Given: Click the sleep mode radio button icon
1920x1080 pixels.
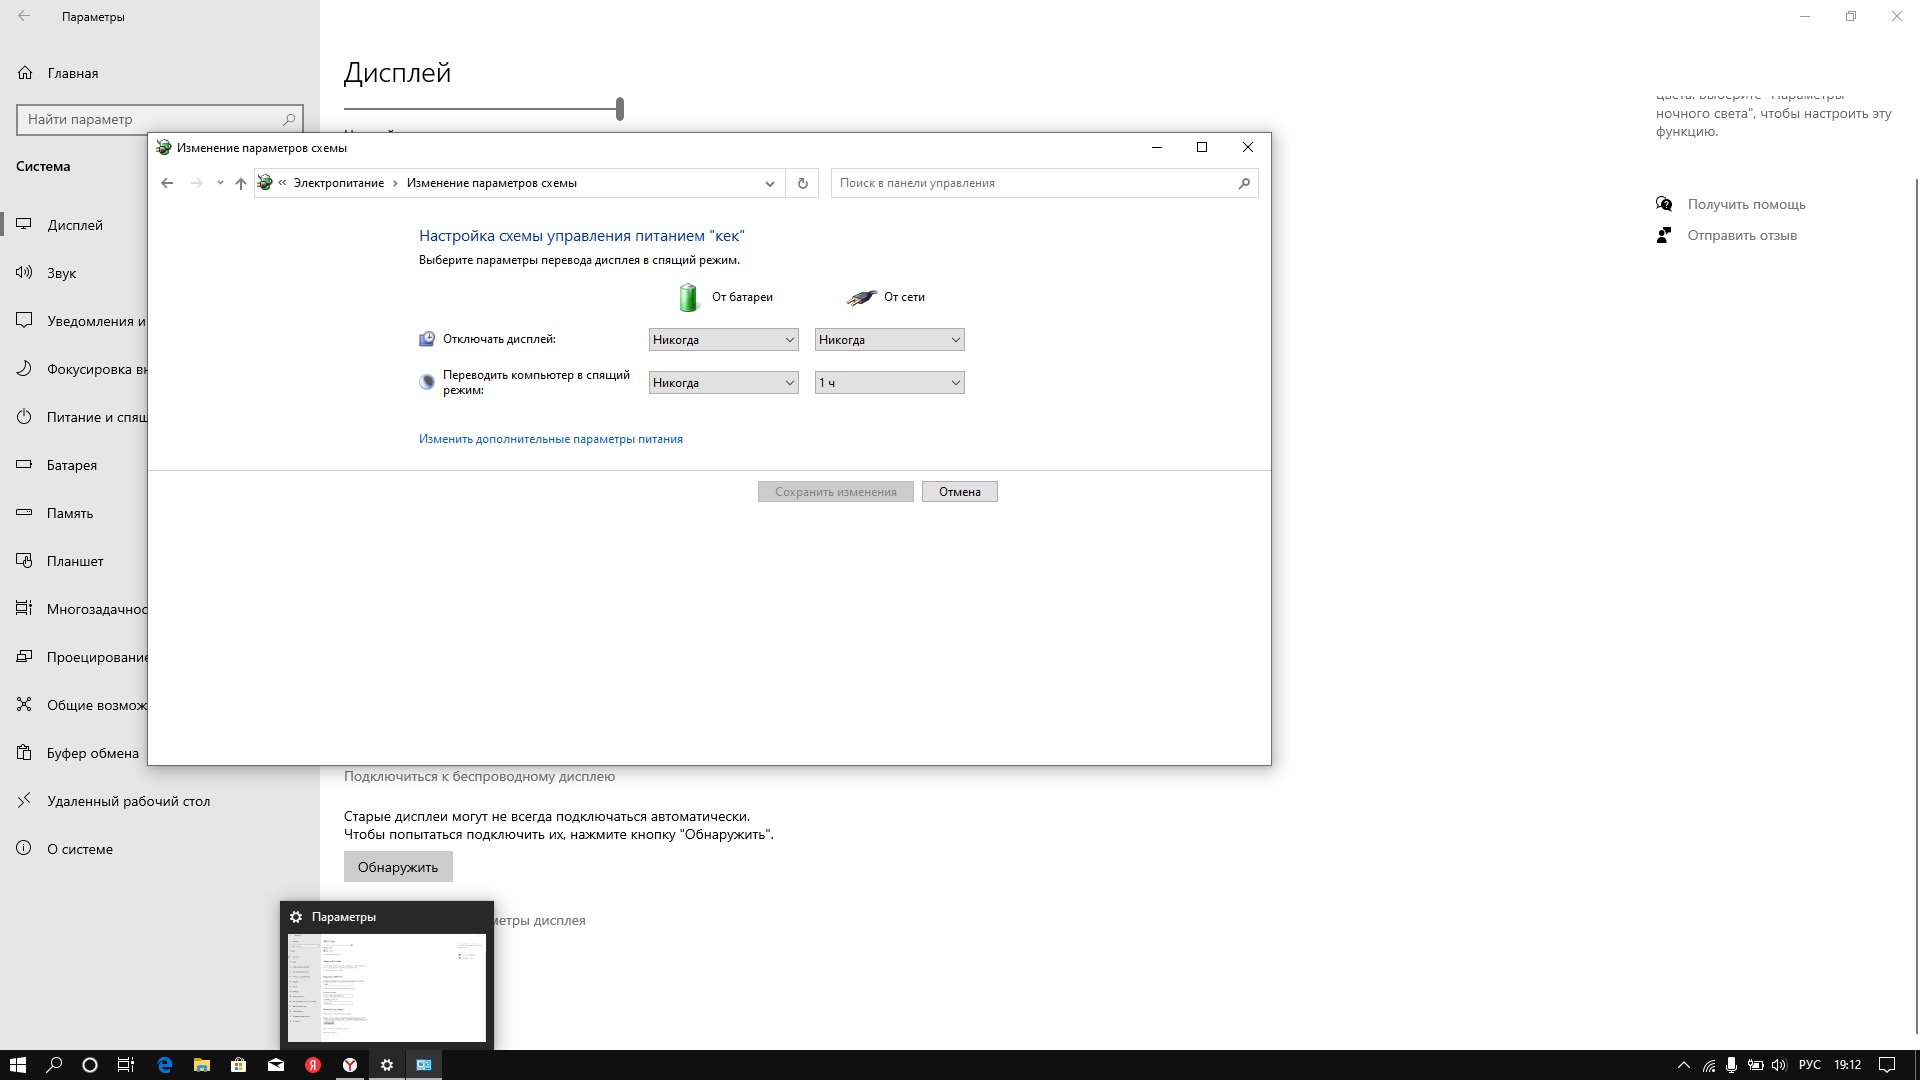Looking at the screenshot, I should [426, 381].
